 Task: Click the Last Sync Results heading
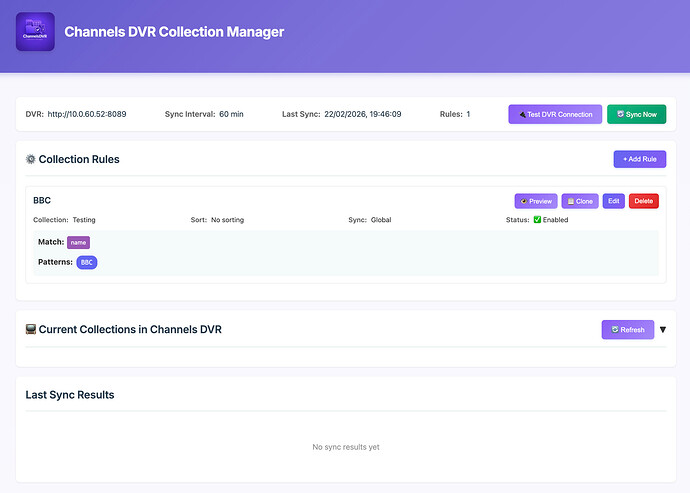pyautogui.click(x=70, y=394)
